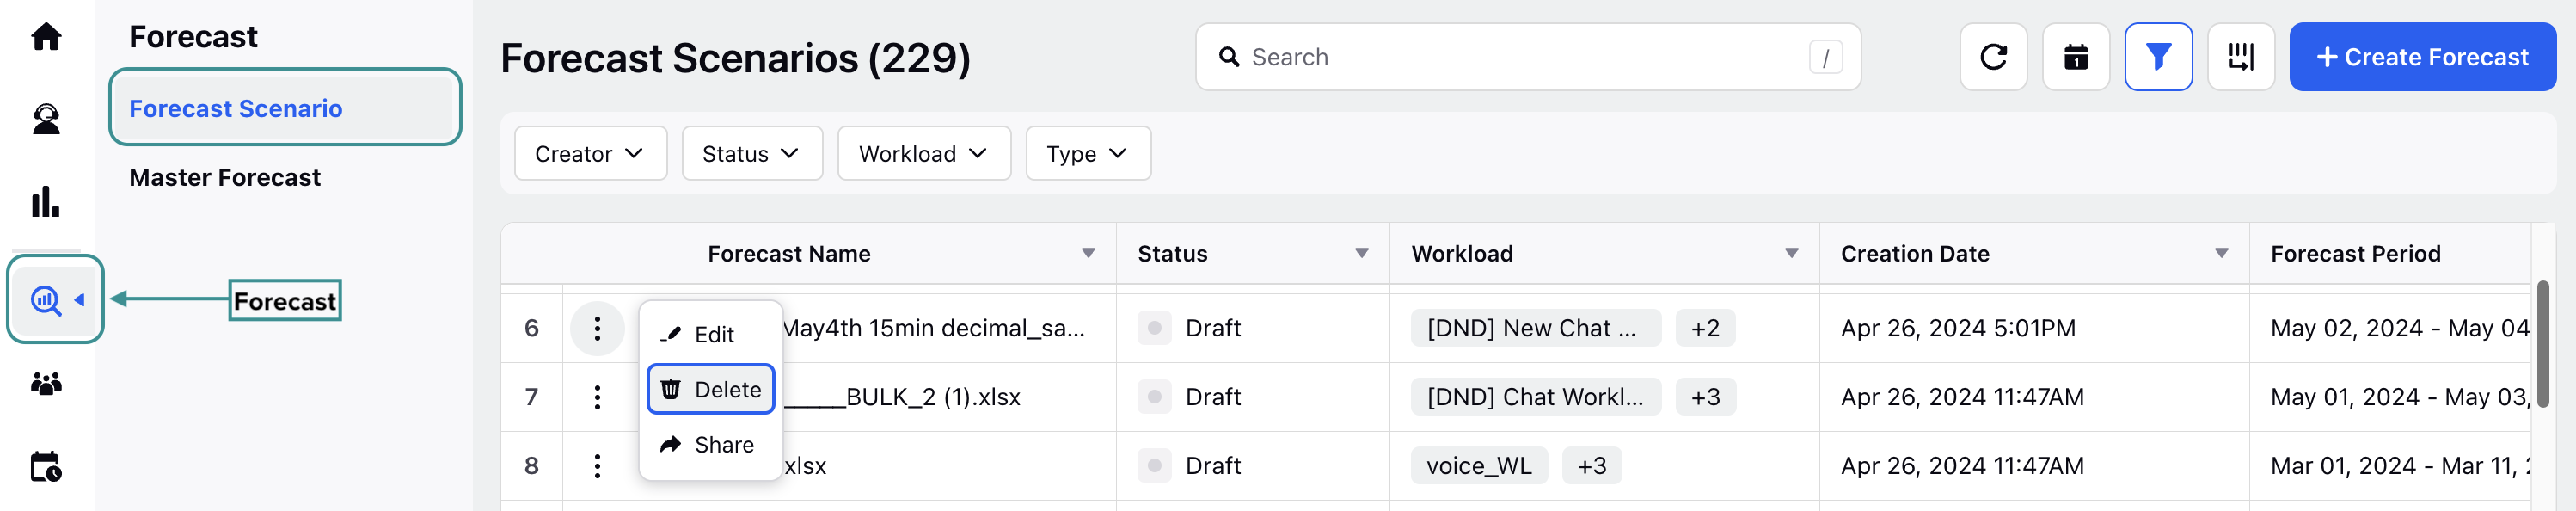This screenshot has width=2576, height=511.
Task: Click the May4th 15min decimal_sa... forecast name
Action: click(x=933, y=328)
